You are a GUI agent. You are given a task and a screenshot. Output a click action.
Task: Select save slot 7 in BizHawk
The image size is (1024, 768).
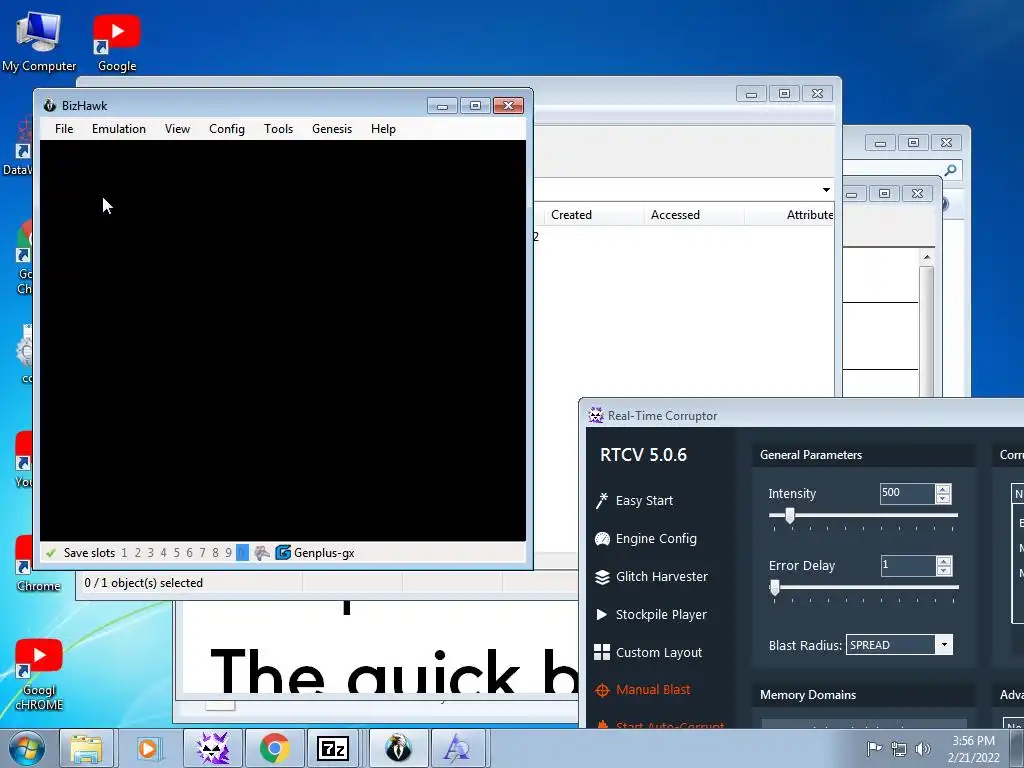pos(202,552)
